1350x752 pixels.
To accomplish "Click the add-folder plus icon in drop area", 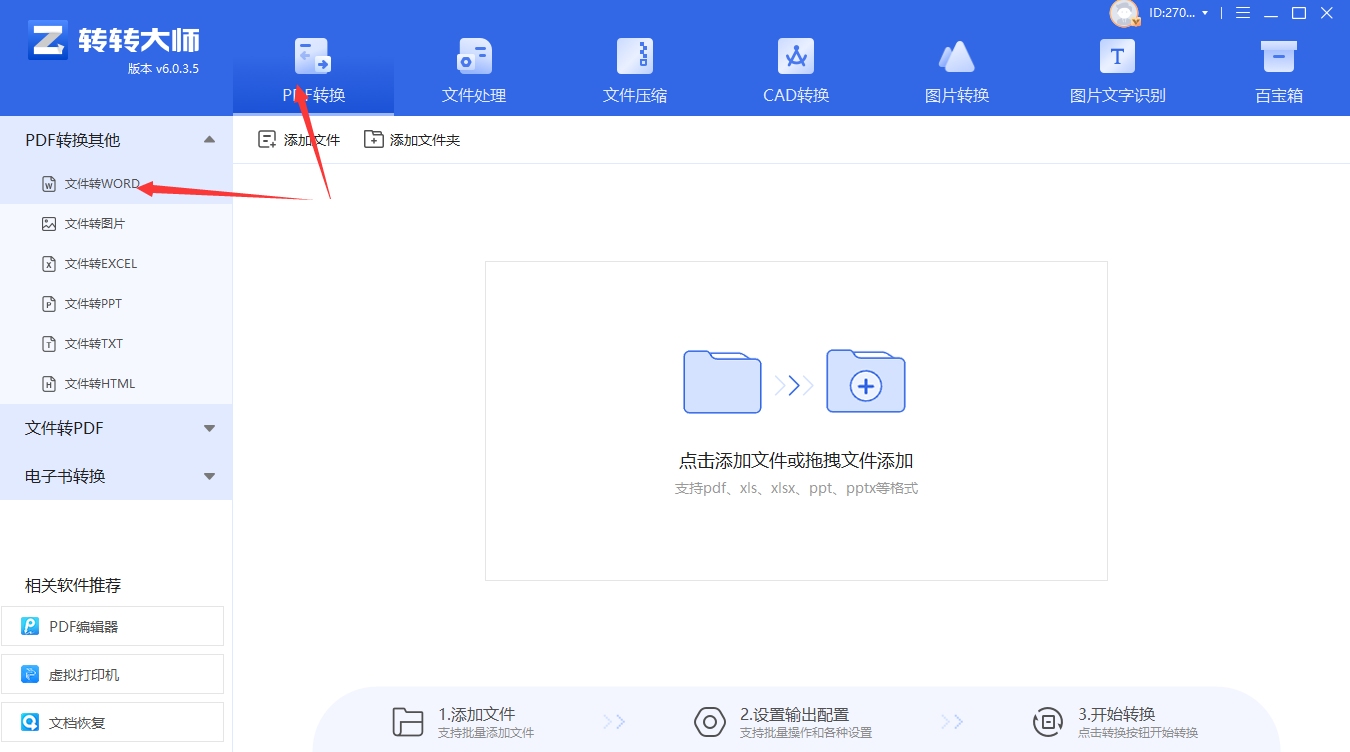I will click(x=866, y=382).
